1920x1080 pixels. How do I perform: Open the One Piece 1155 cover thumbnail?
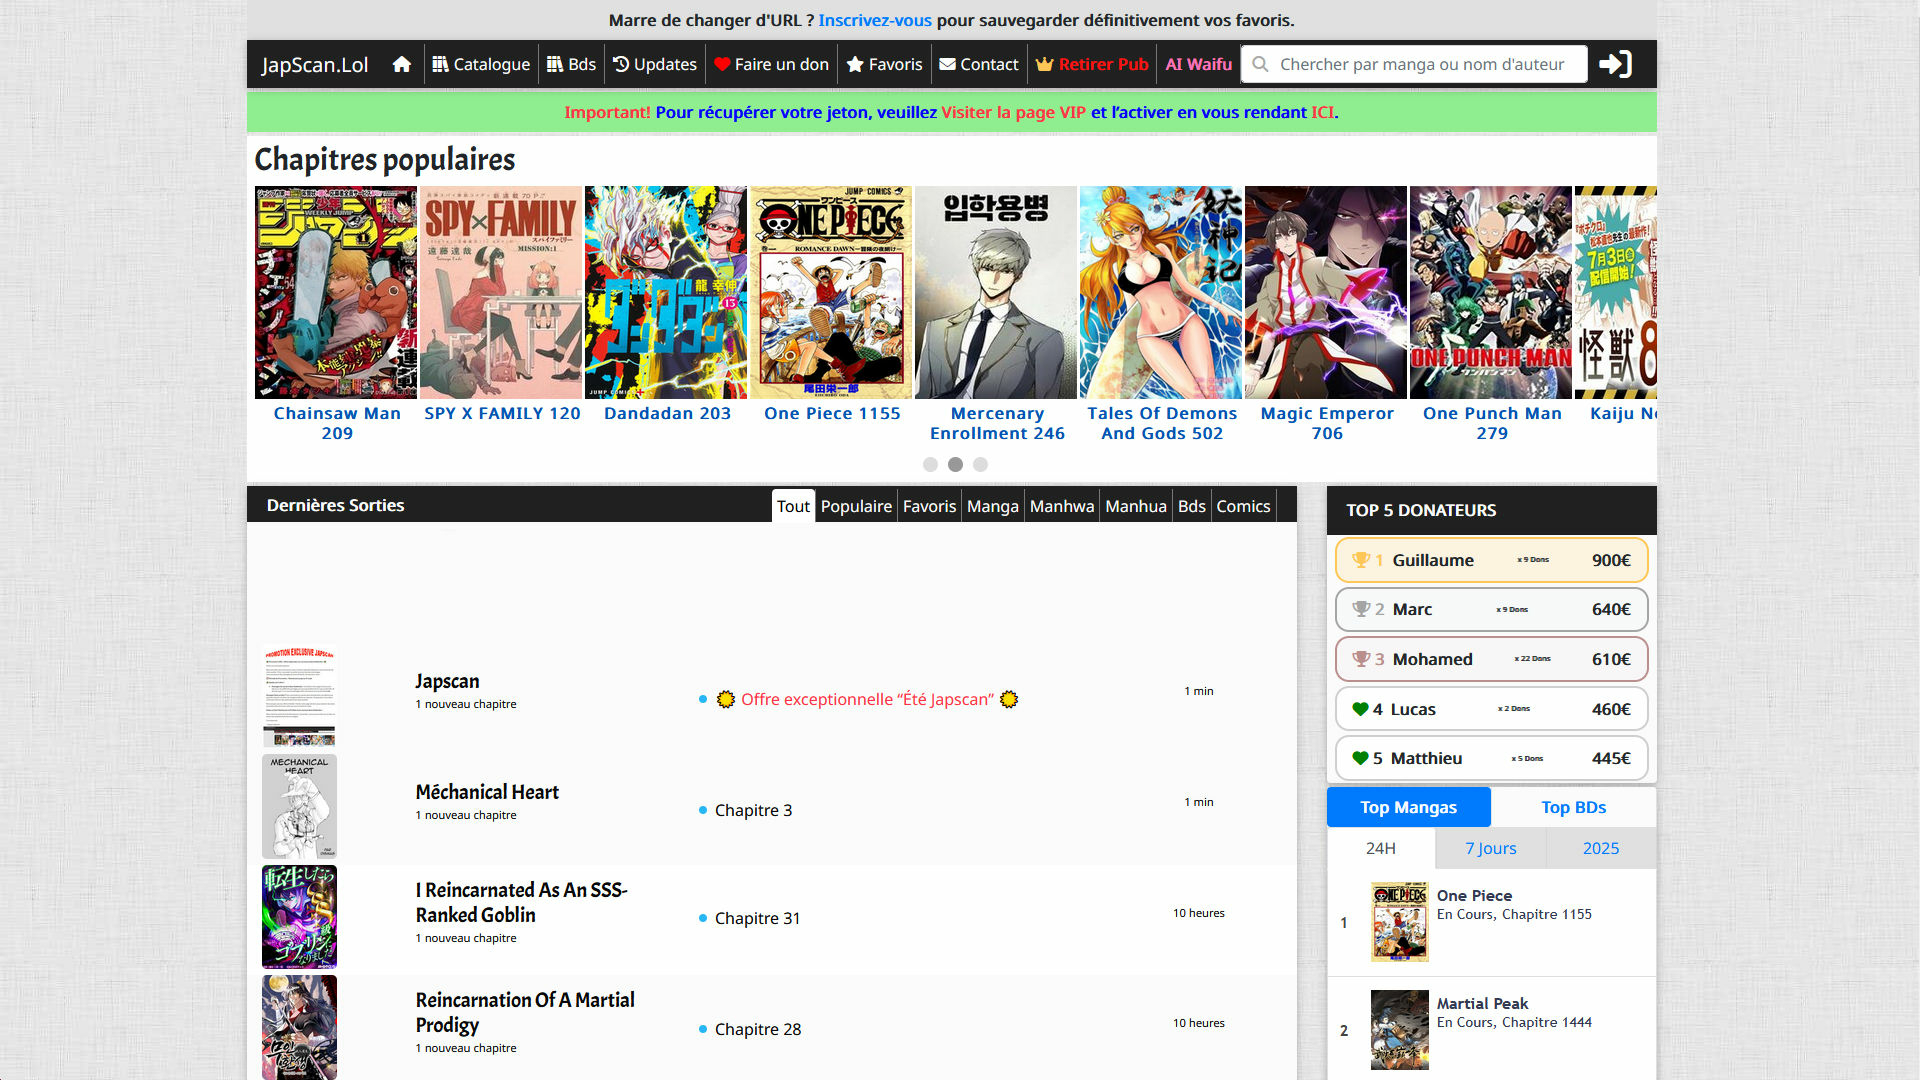[831, 292]
